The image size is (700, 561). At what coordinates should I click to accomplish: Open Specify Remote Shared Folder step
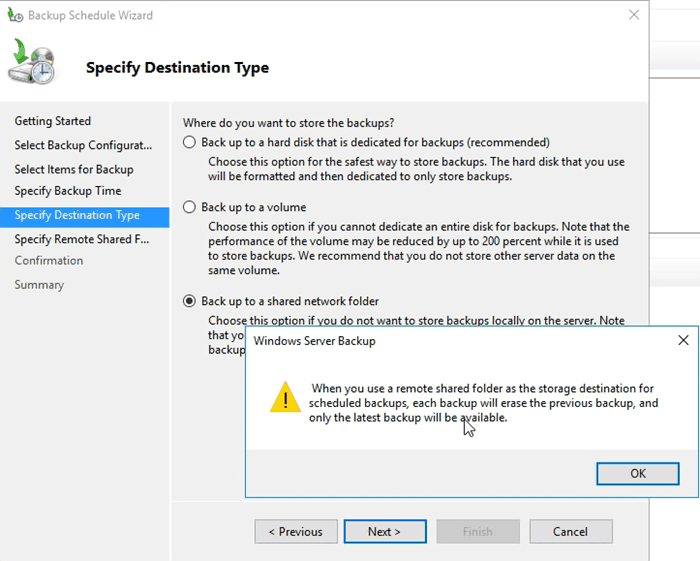tap(81, 239)
